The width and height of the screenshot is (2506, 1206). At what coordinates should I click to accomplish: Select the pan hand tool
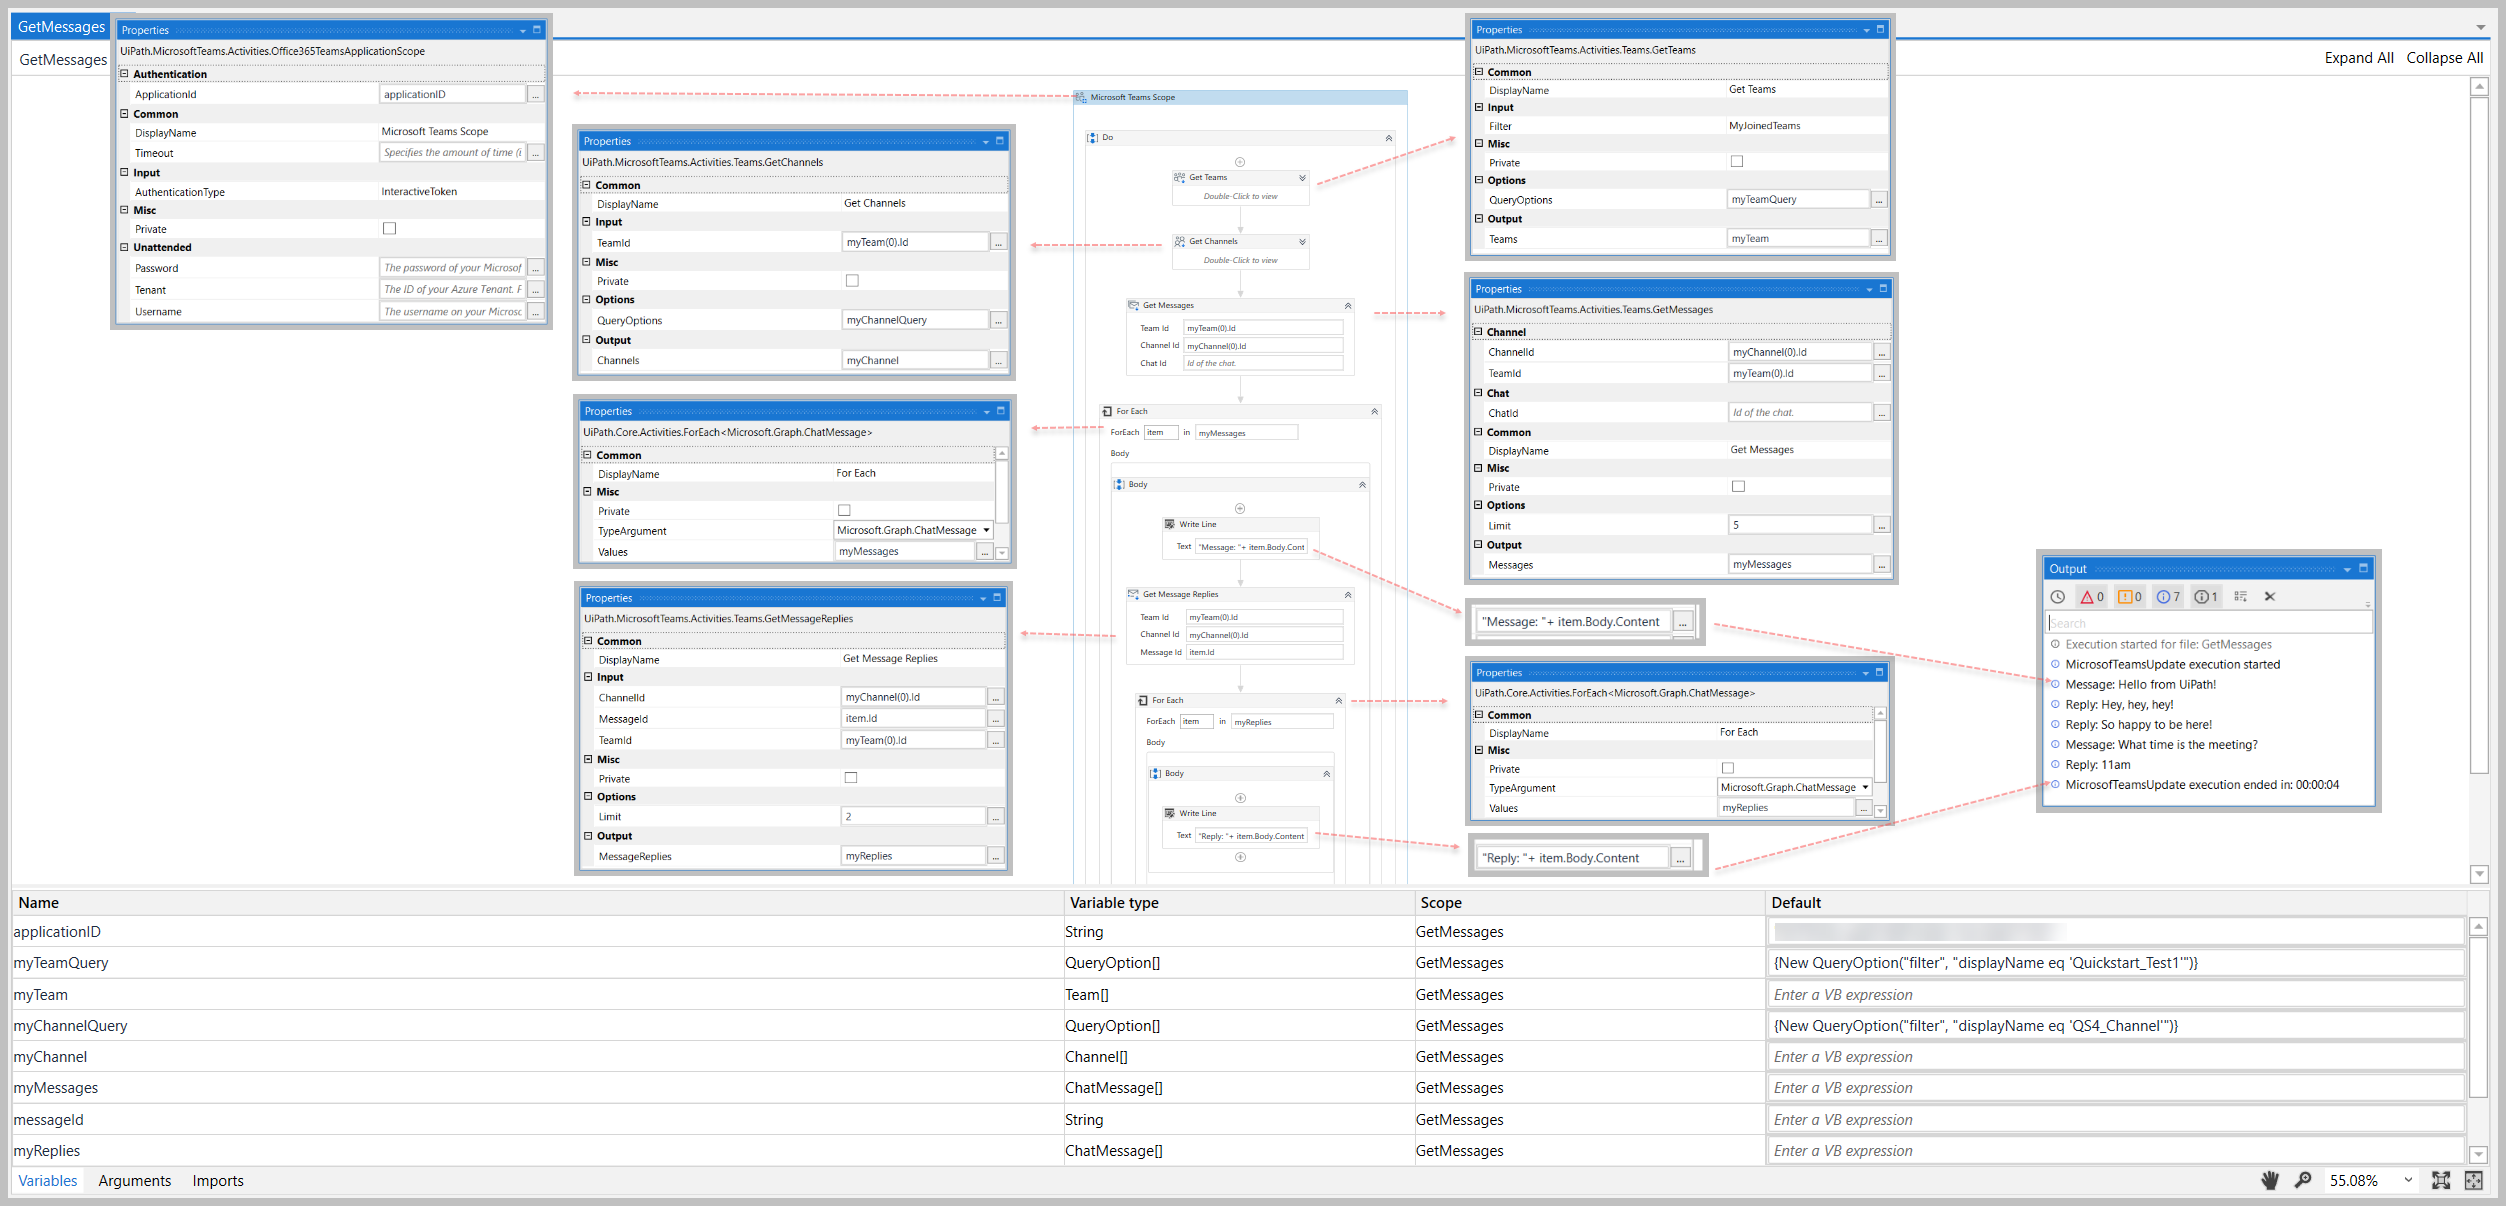[2270, 1180]
